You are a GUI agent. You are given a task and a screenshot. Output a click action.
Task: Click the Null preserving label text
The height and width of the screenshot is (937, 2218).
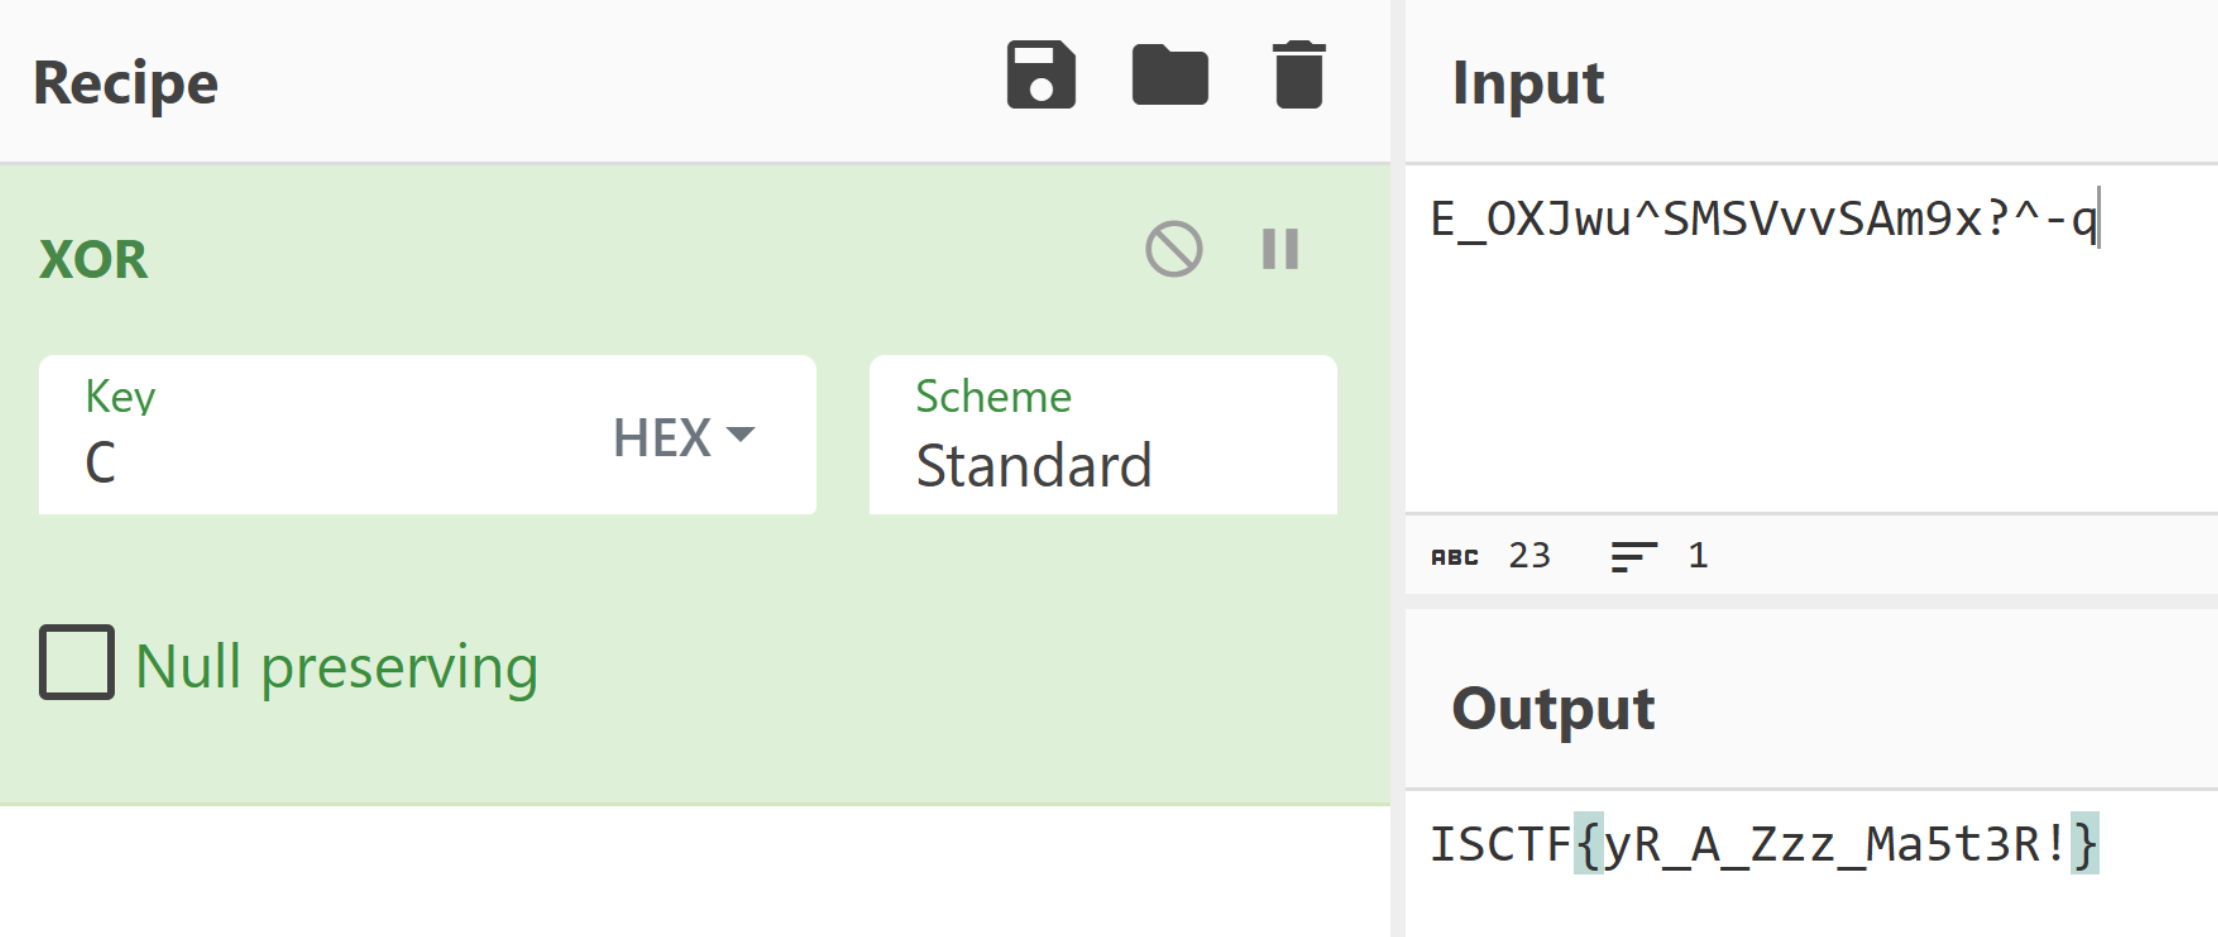point(336,666)
